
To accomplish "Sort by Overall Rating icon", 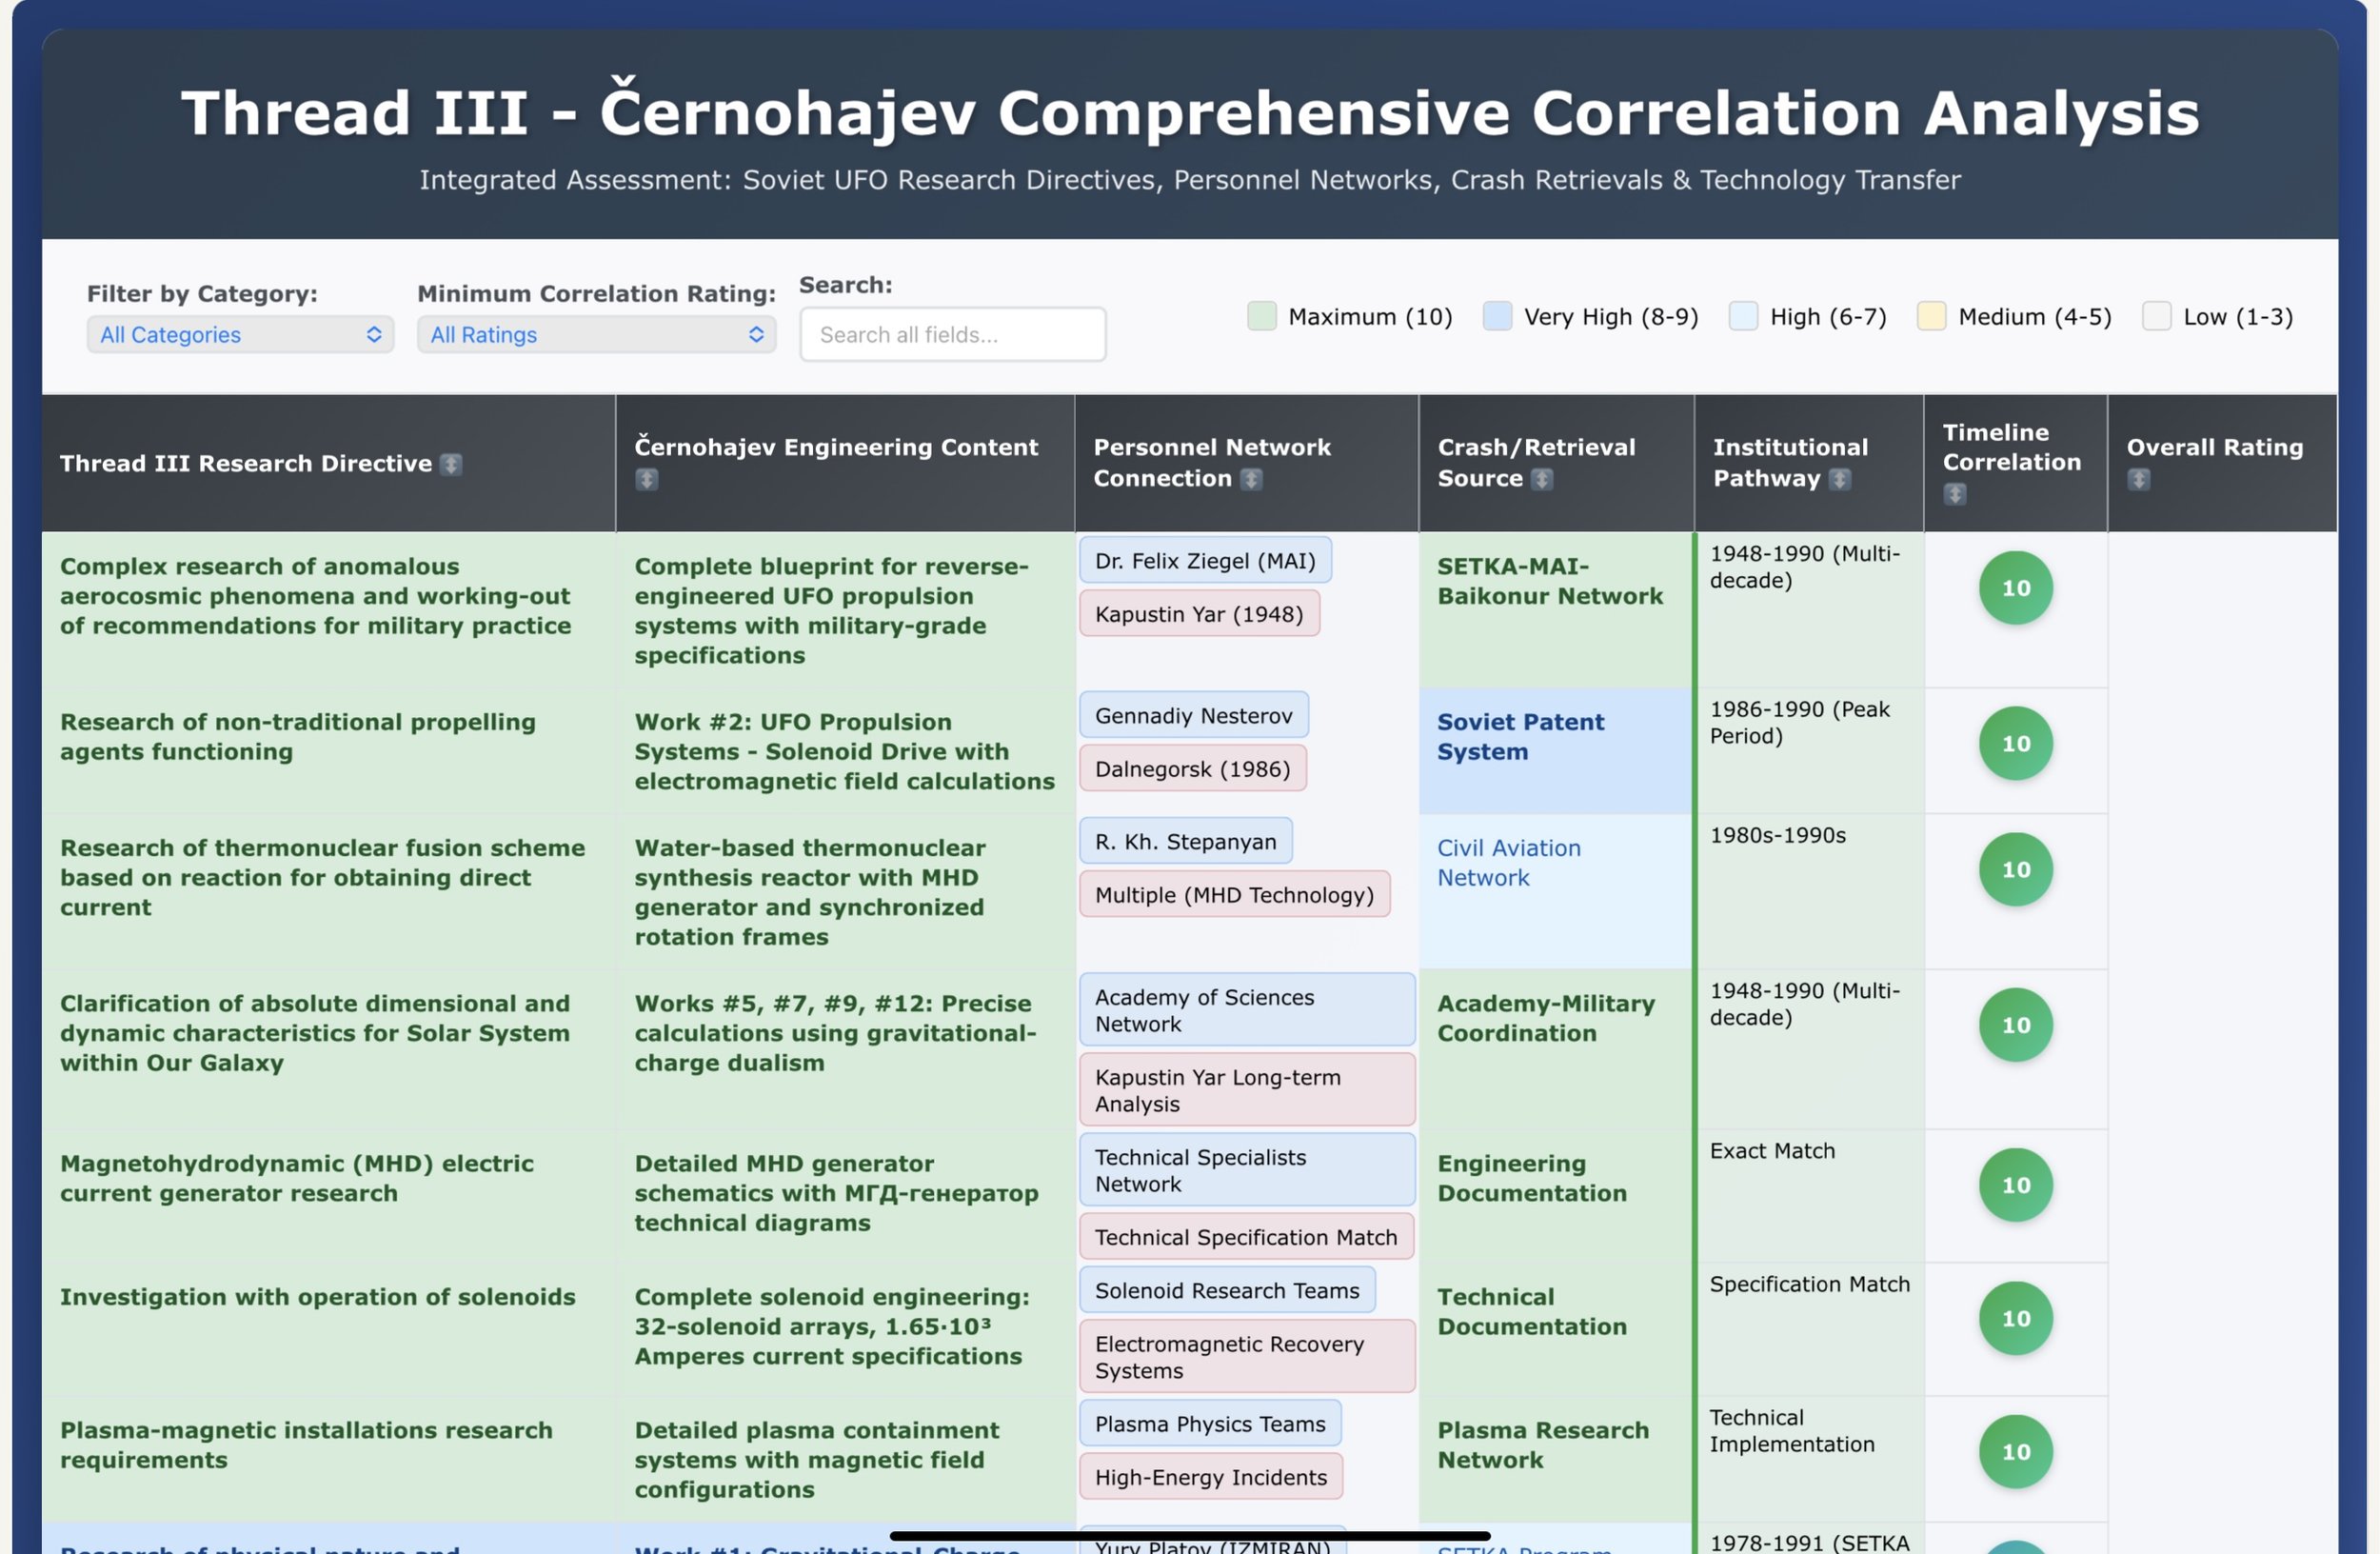I will [2139, 480].
